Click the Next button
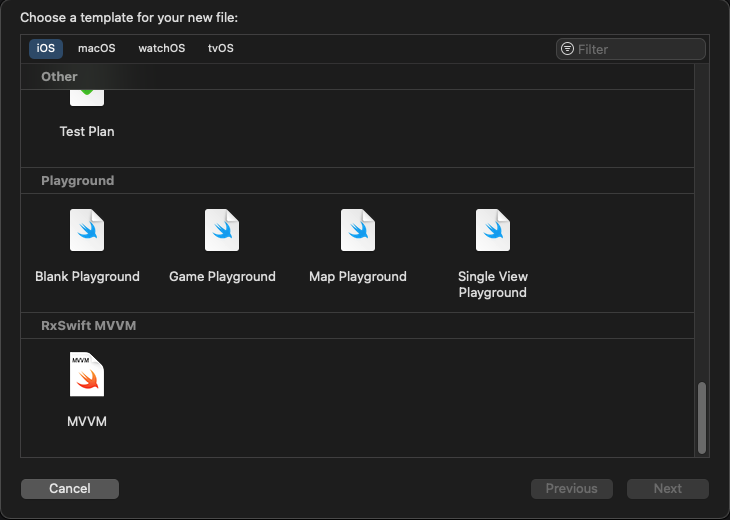Image resolution: width=730 pixels, height=520 pixels. click(668, 488)
